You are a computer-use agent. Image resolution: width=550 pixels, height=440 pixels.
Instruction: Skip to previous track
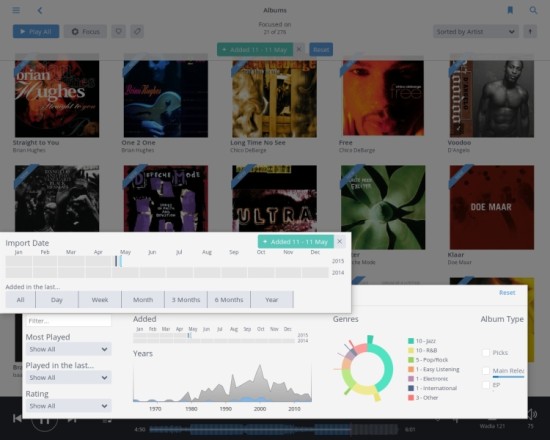point(17,418)
